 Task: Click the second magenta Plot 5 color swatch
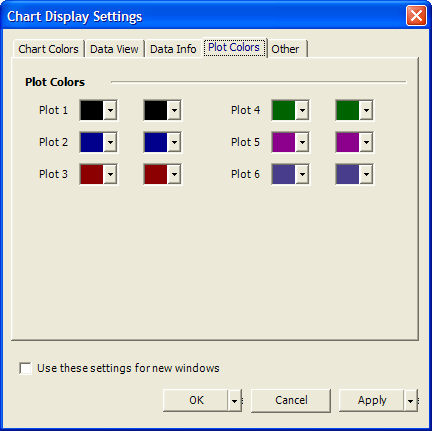tap(348, 142)
